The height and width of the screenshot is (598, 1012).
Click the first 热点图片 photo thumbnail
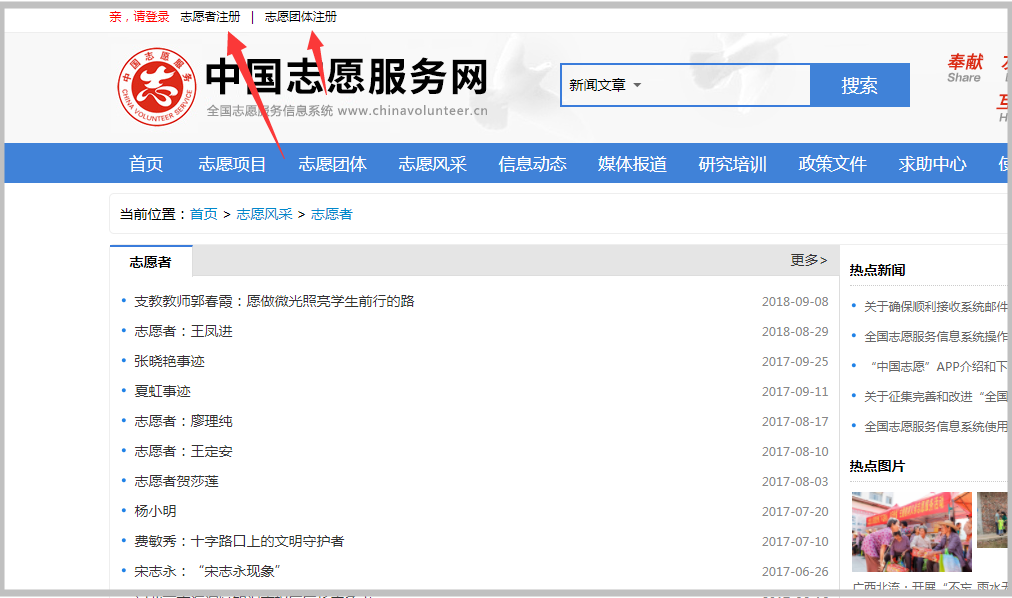pyautogui.click(x=910, y=532)
